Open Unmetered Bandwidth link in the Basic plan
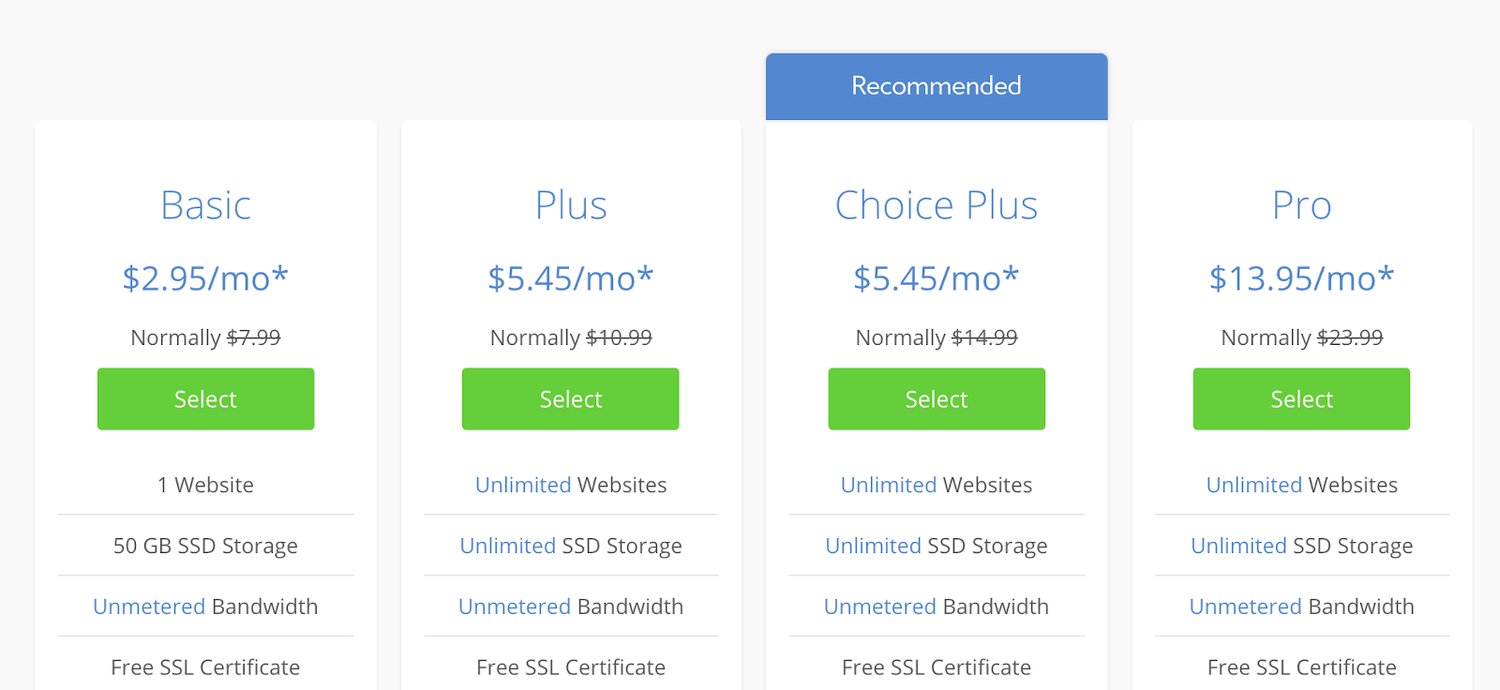The image size is (1500, 690). 149,607
